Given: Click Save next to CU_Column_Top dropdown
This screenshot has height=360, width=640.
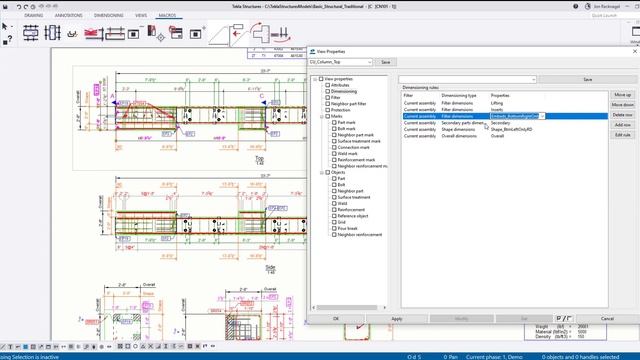Looking at the screenshot, I should pyautogui.click(x=385, y=62).
